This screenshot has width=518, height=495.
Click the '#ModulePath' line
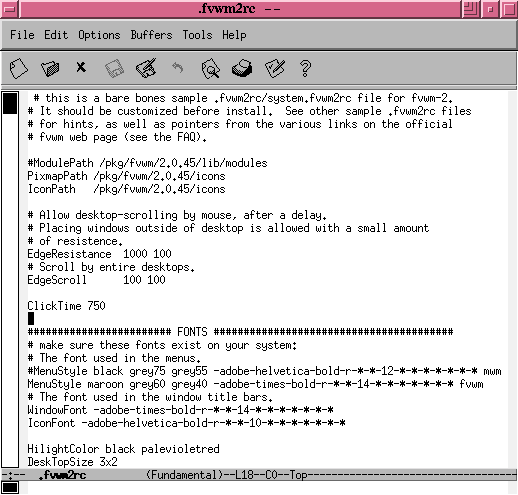147,163
